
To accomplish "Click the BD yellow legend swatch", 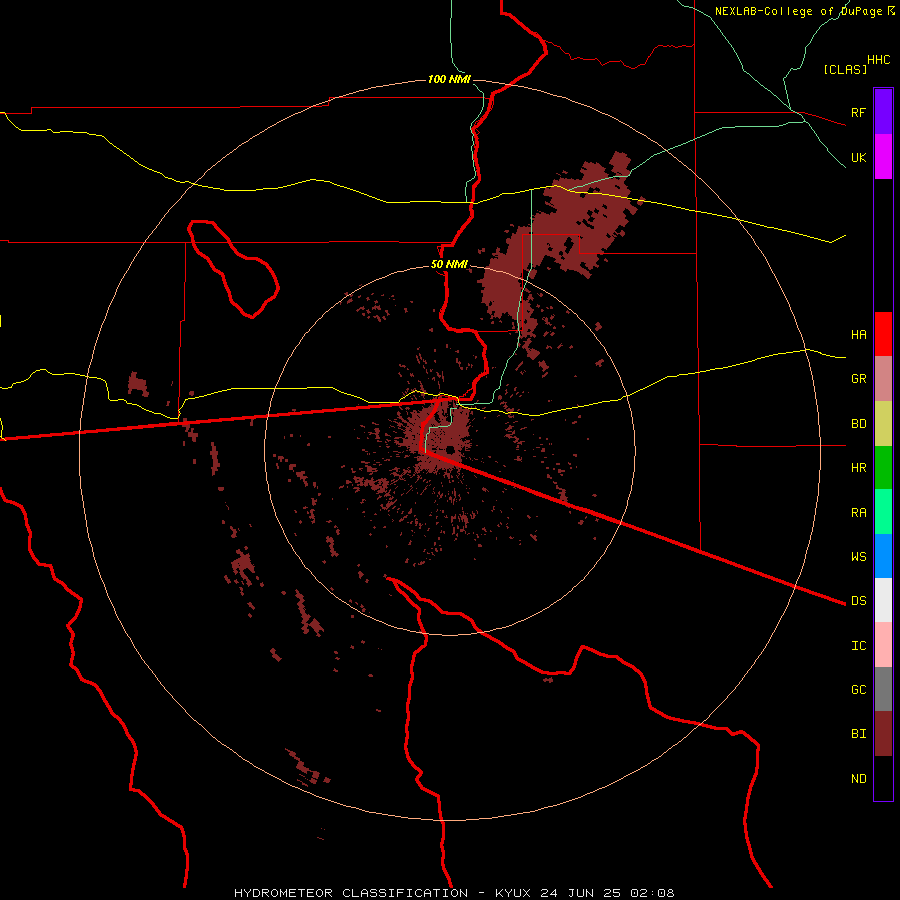I will pyautogui.click(x=883, y=423).
